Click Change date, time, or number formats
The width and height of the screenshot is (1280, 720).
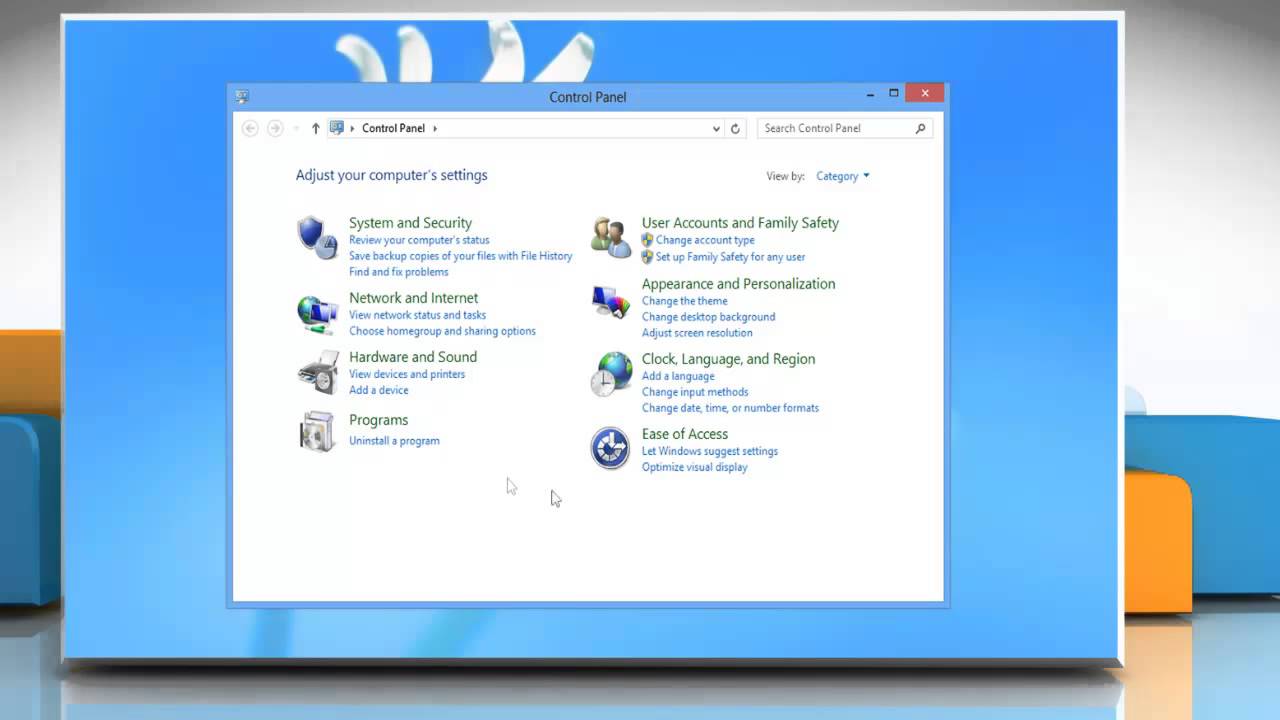click(730, 408)
